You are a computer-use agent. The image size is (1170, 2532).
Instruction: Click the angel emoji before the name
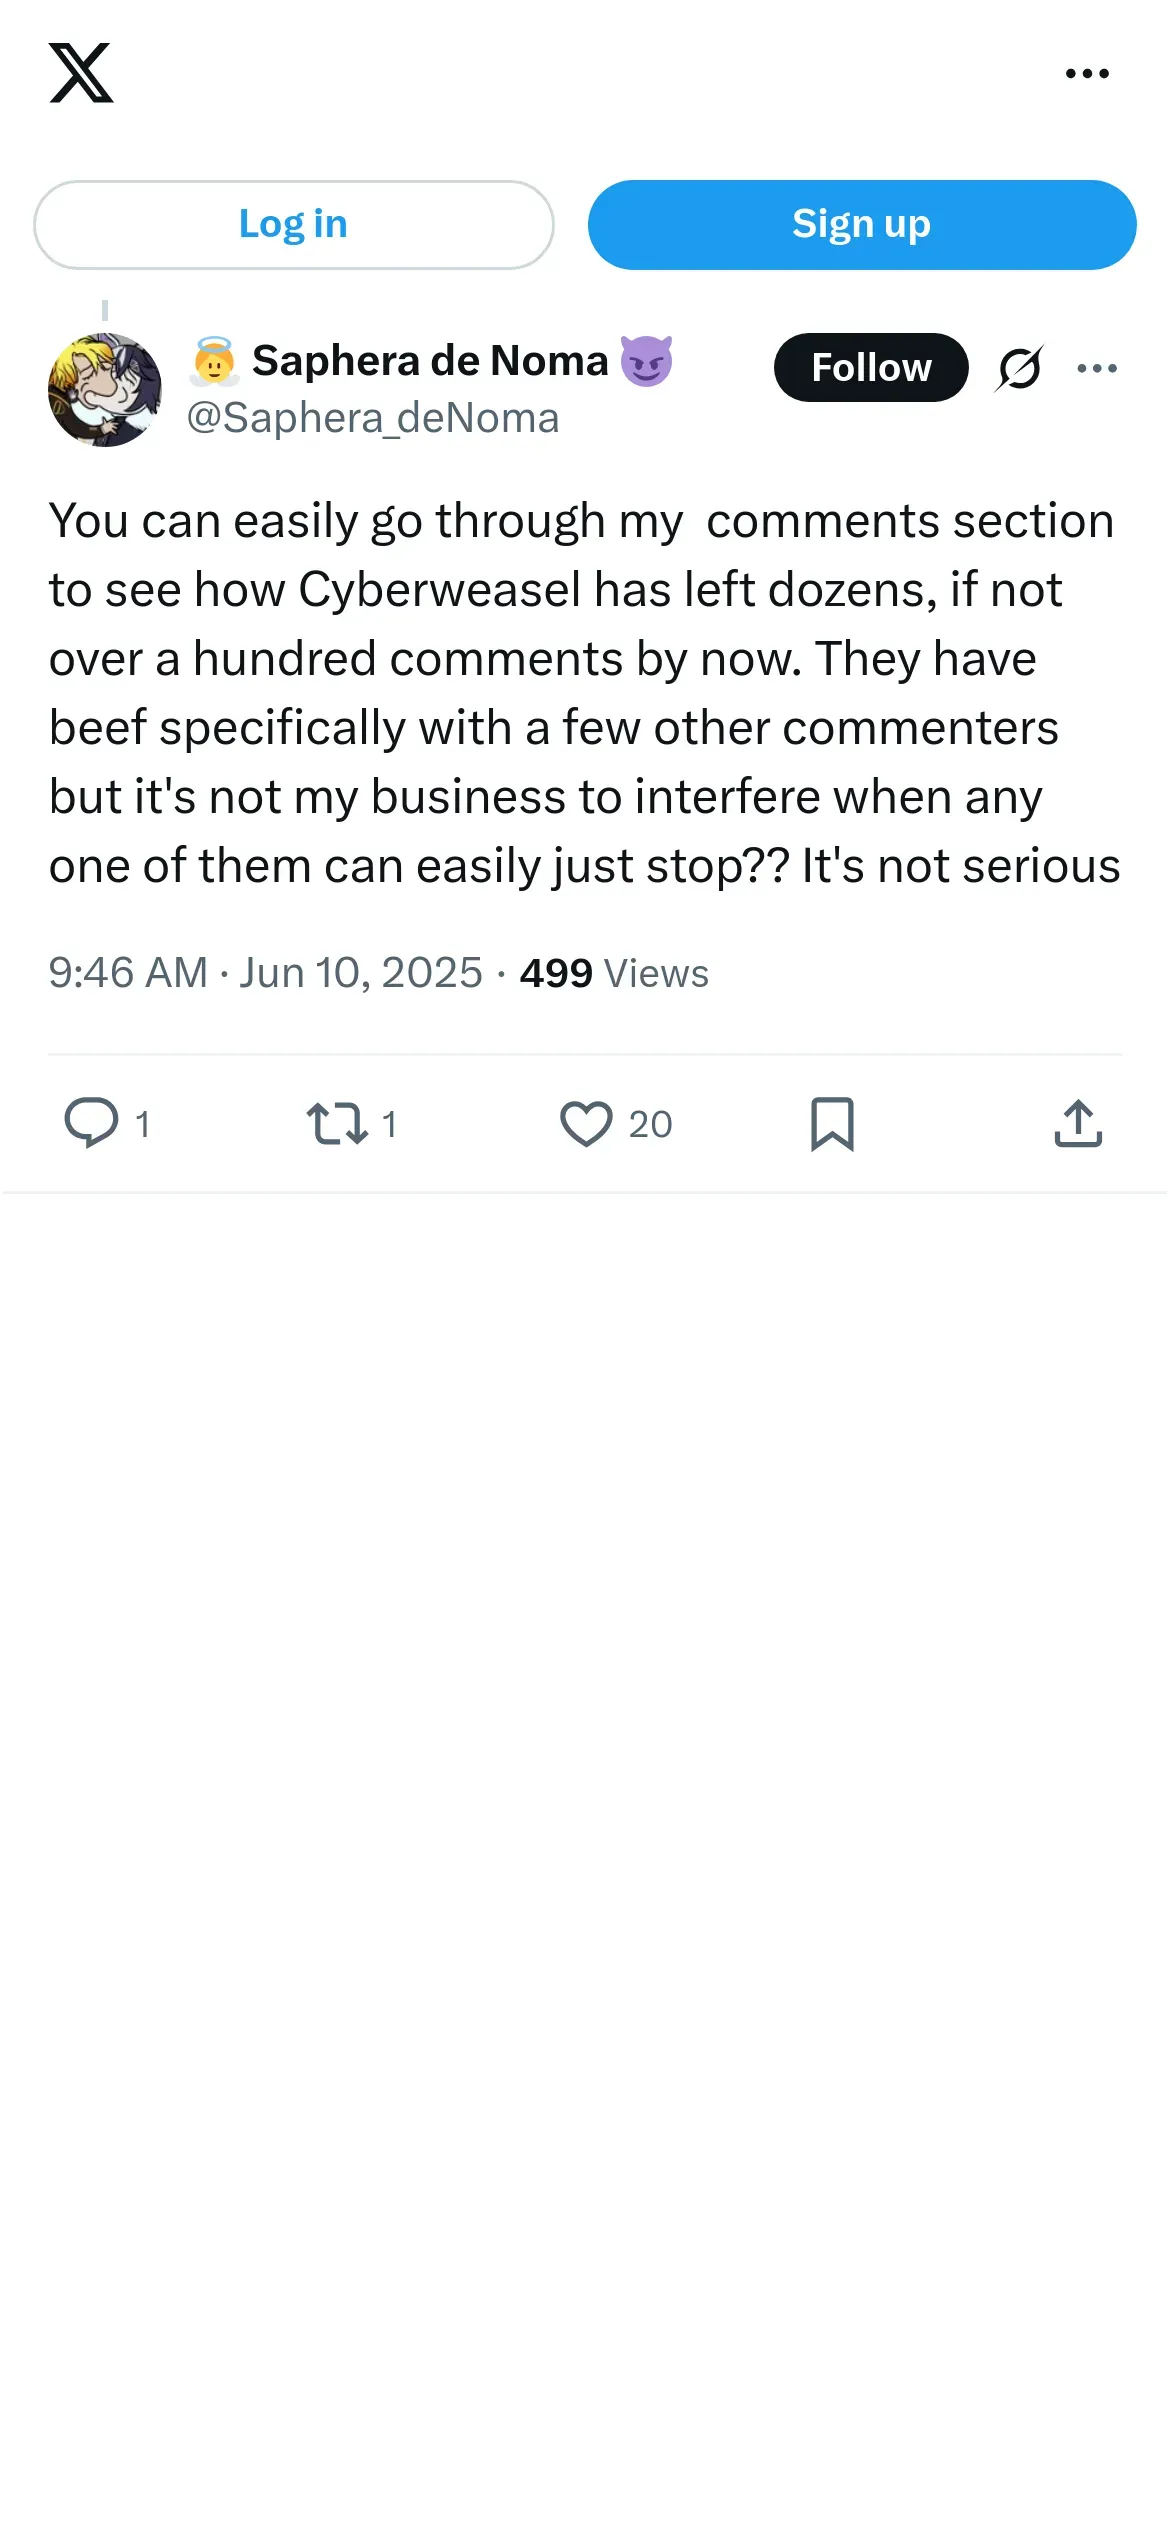coord(214,361)
